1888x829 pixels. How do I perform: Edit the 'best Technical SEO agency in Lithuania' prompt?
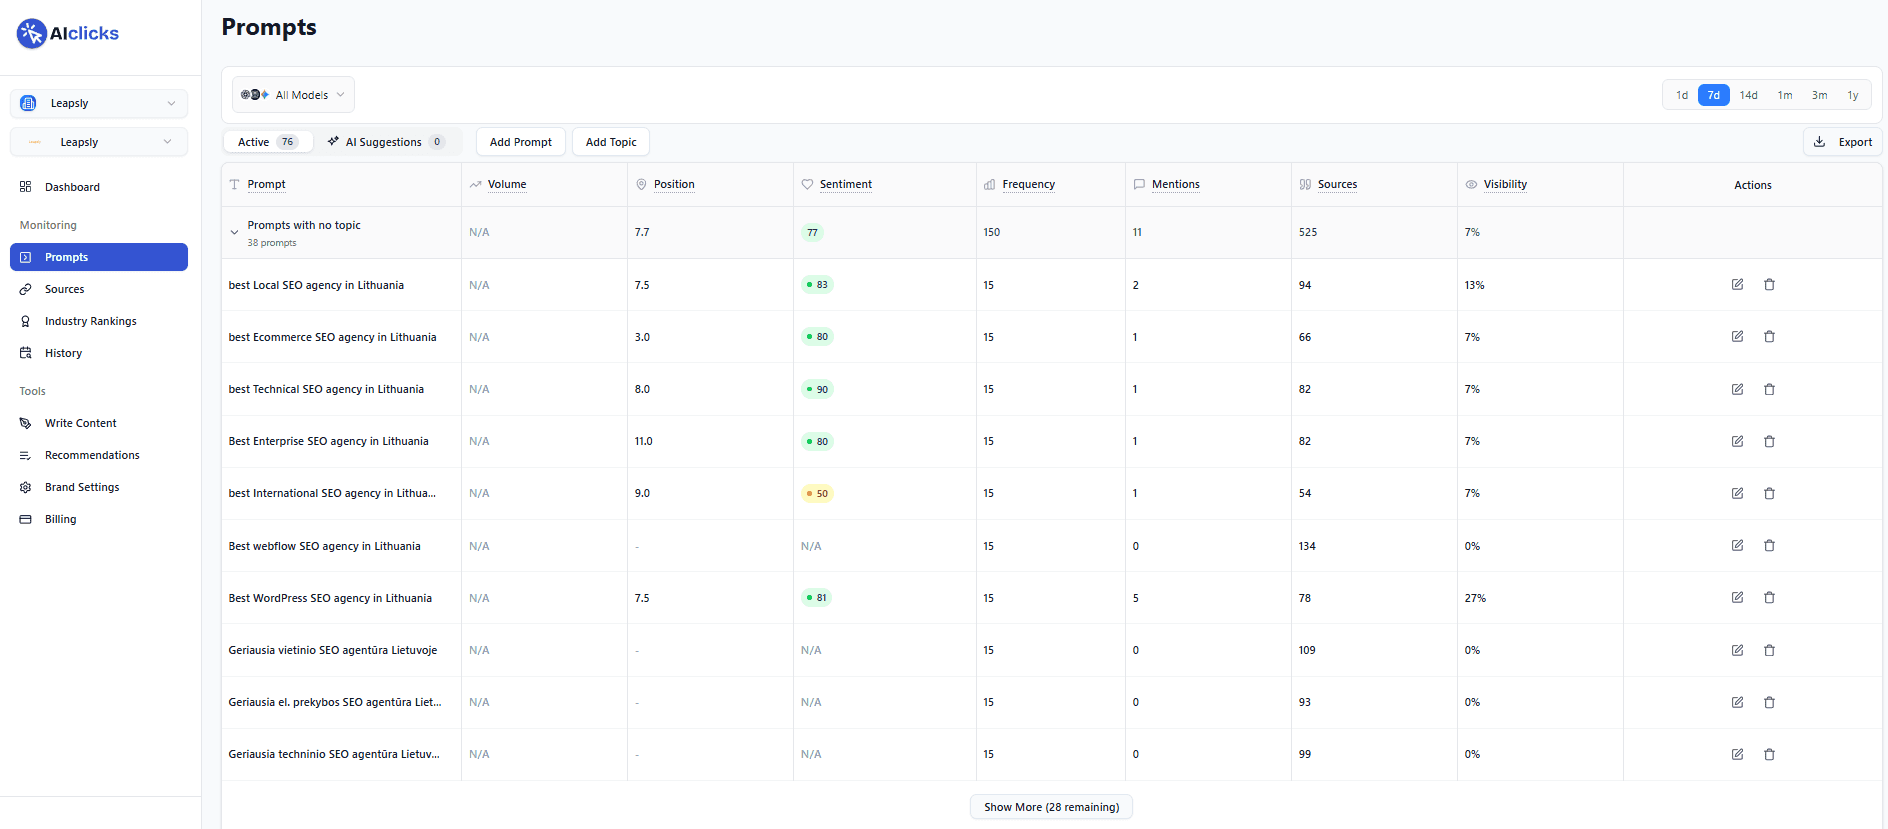coord(1738,389)
